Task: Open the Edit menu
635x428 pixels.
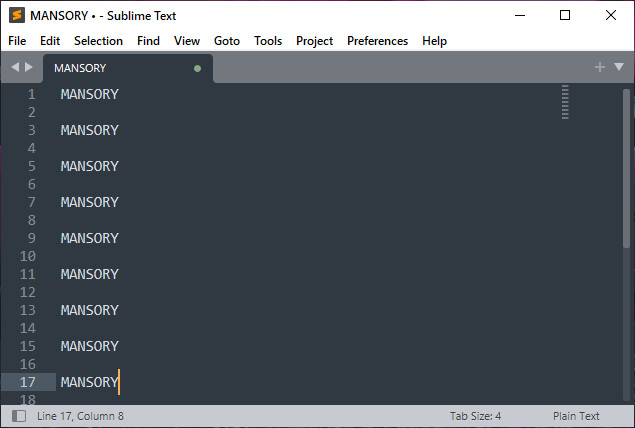Action: coord(50,41)
